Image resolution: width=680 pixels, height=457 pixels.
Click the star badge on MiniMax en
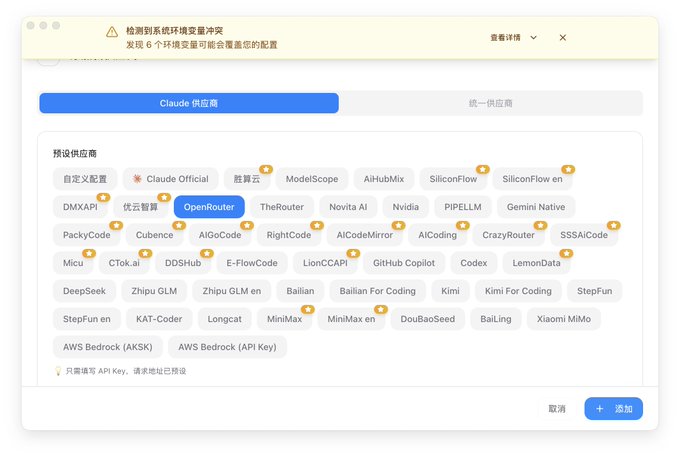381,310
